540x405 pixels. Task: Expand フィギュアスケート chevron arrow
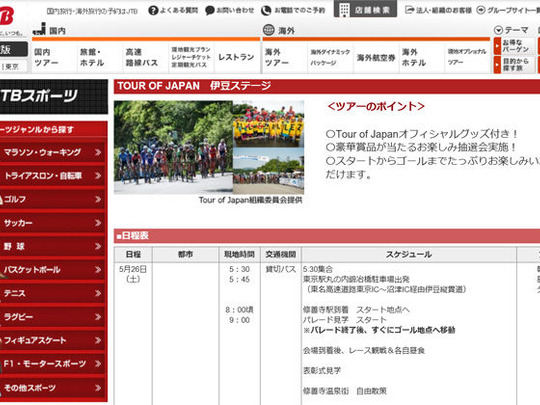point(98,340)
